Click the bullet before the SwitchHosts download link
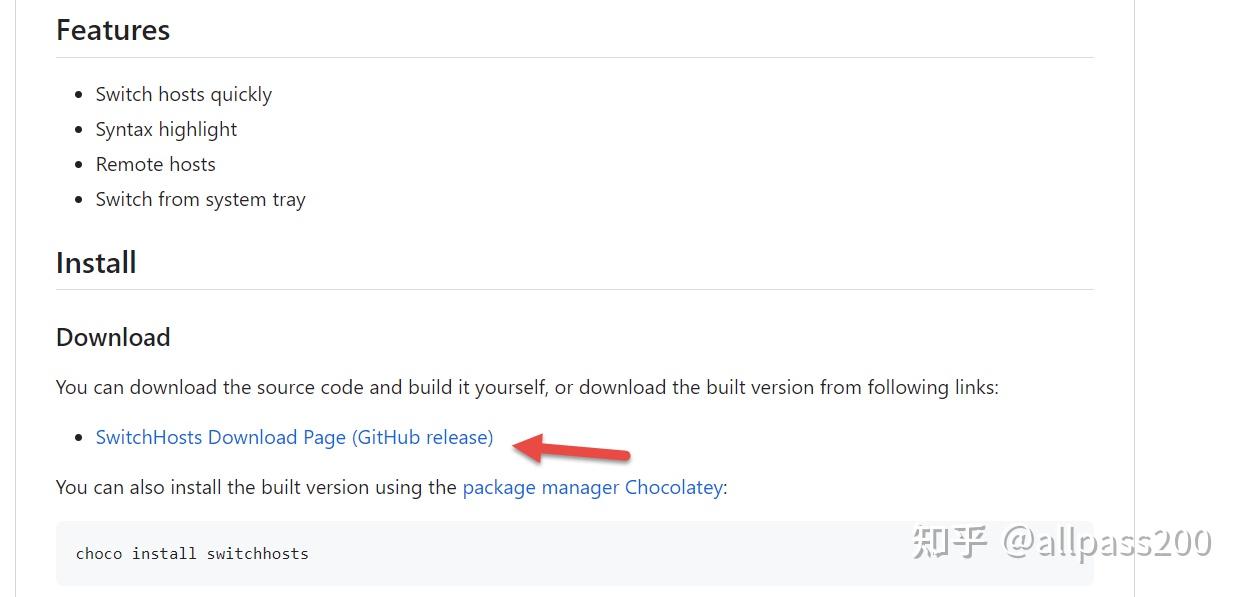 [80, 438]
